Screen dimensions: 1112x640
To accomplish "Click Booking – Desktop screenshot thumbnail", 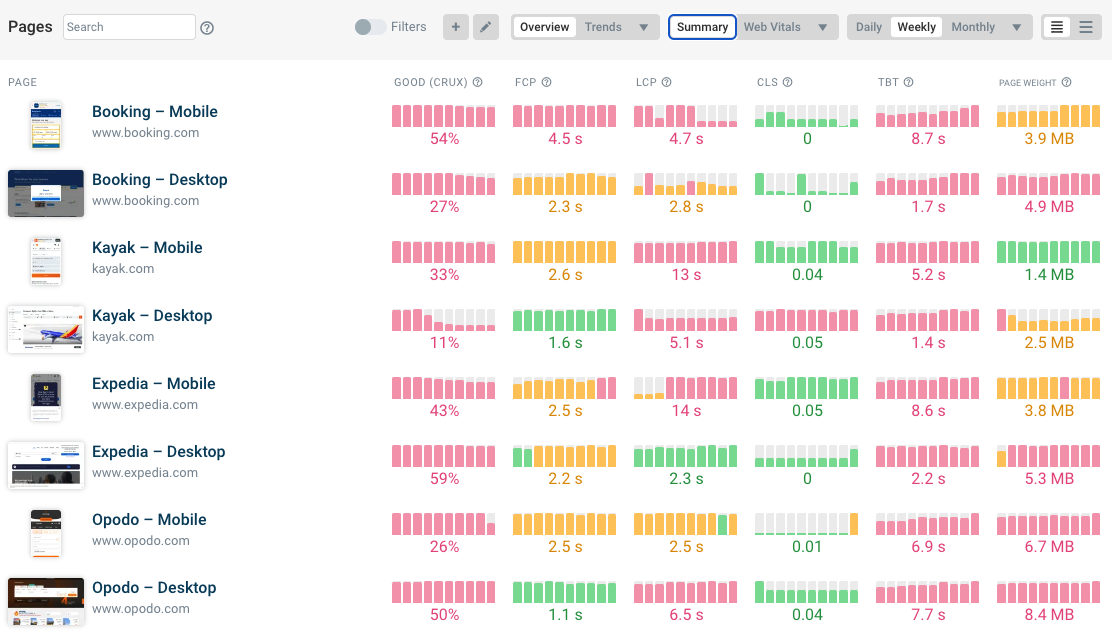I will (46, 193).
